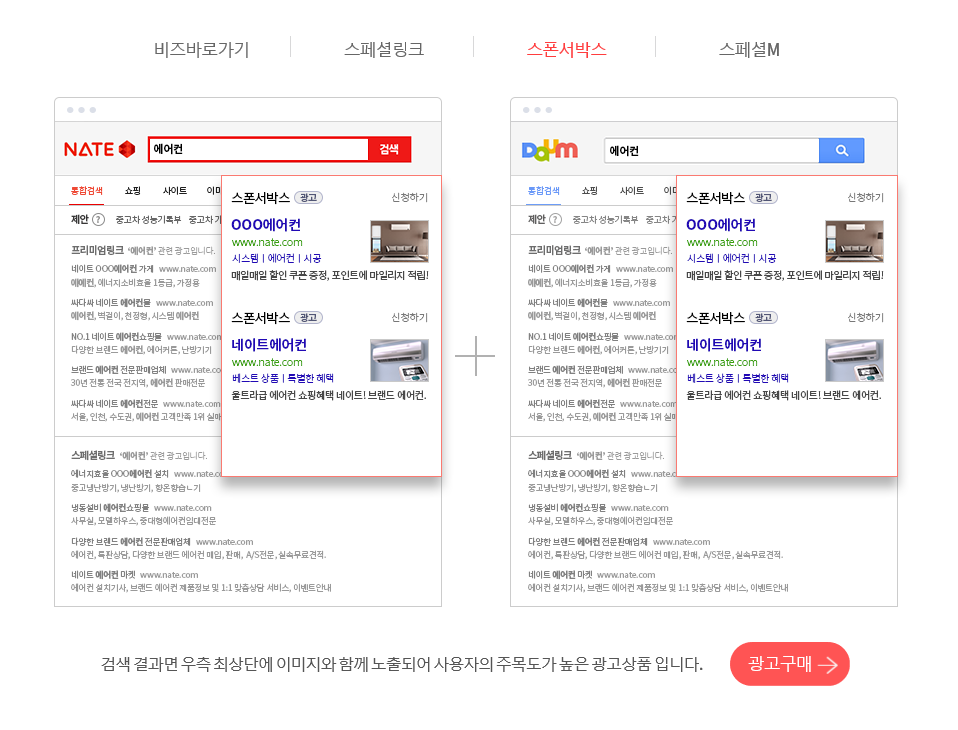Click '시스템 | 에어컨 | 시공' sublinks in Daum window
The image size is (958, 730).
point(731,258)
